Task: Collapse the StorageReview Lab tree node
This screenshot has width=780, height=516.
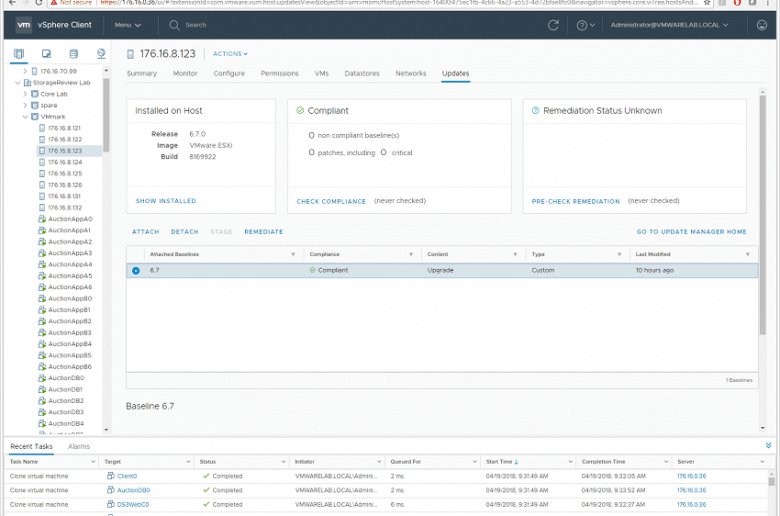Action: 17,83
